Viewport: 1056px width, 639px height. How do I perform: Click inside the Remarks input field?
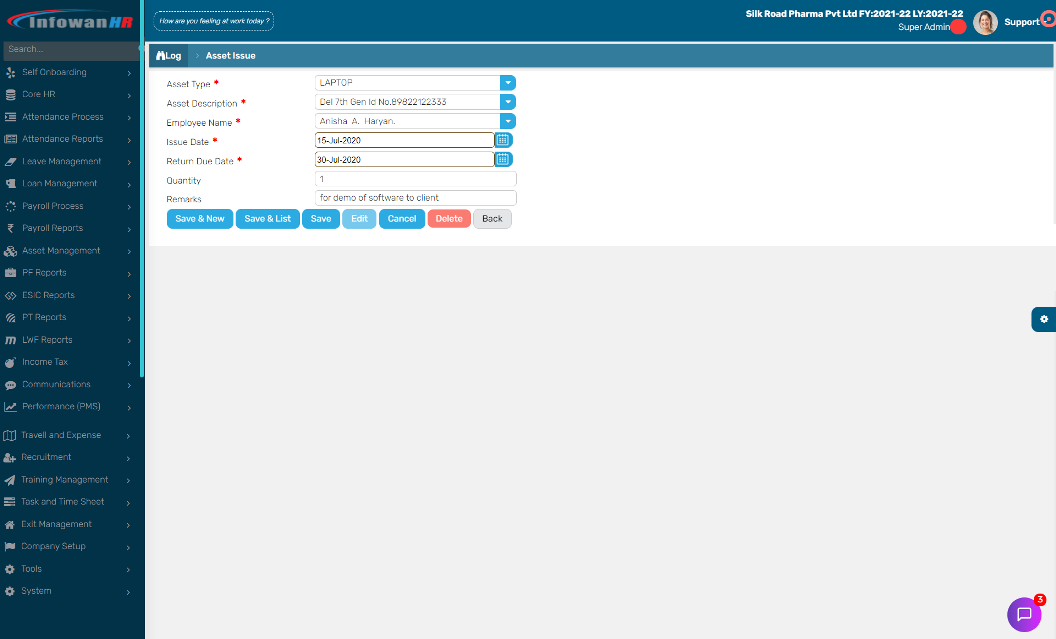coord(415,198)
